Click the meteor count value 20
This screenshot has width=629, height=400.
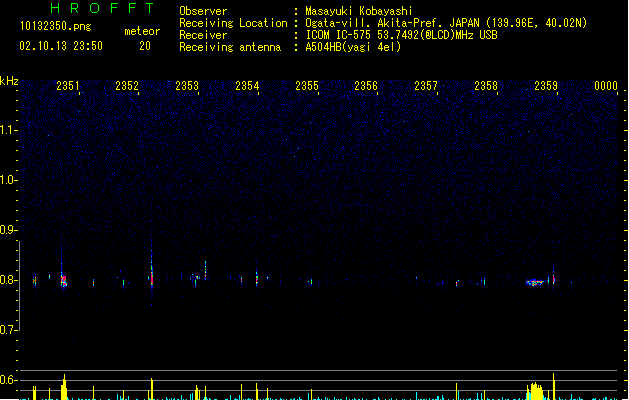(145, 46)
